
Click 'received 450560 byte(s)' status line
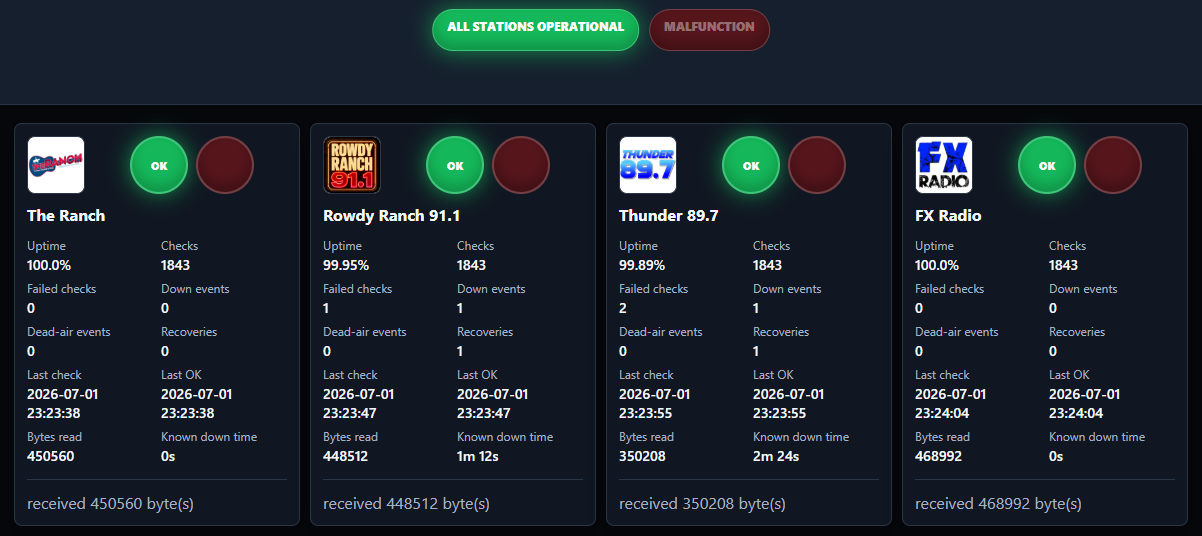pos(110,504)
